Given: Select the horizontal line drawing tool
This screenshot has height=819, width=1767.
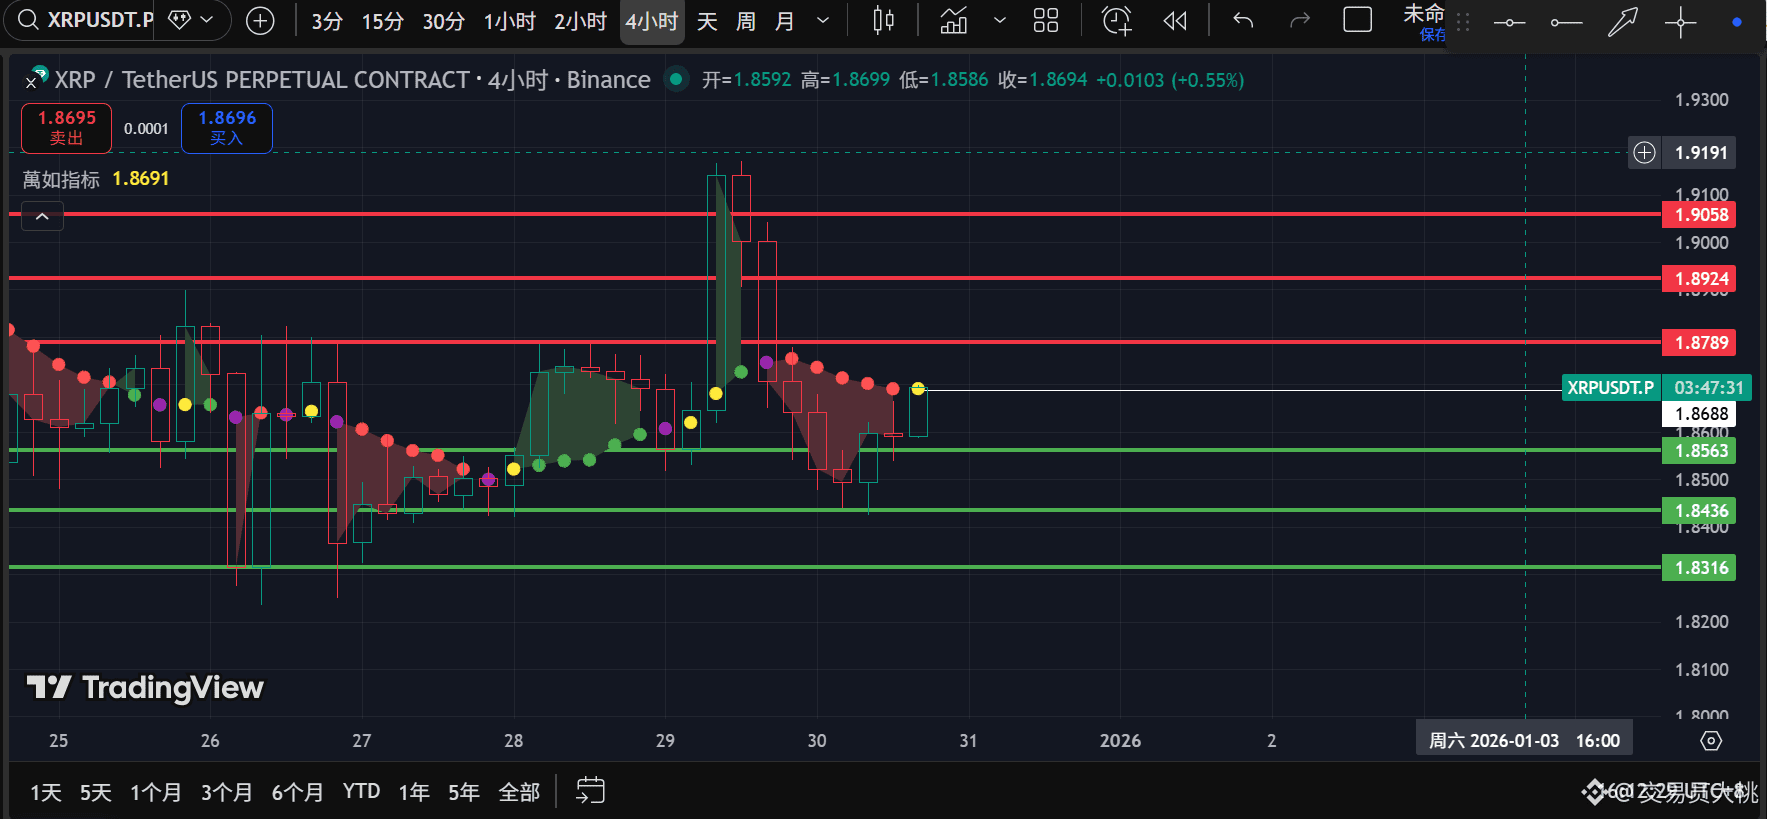Looking at the screenshot, I should tap(1509, 22).
